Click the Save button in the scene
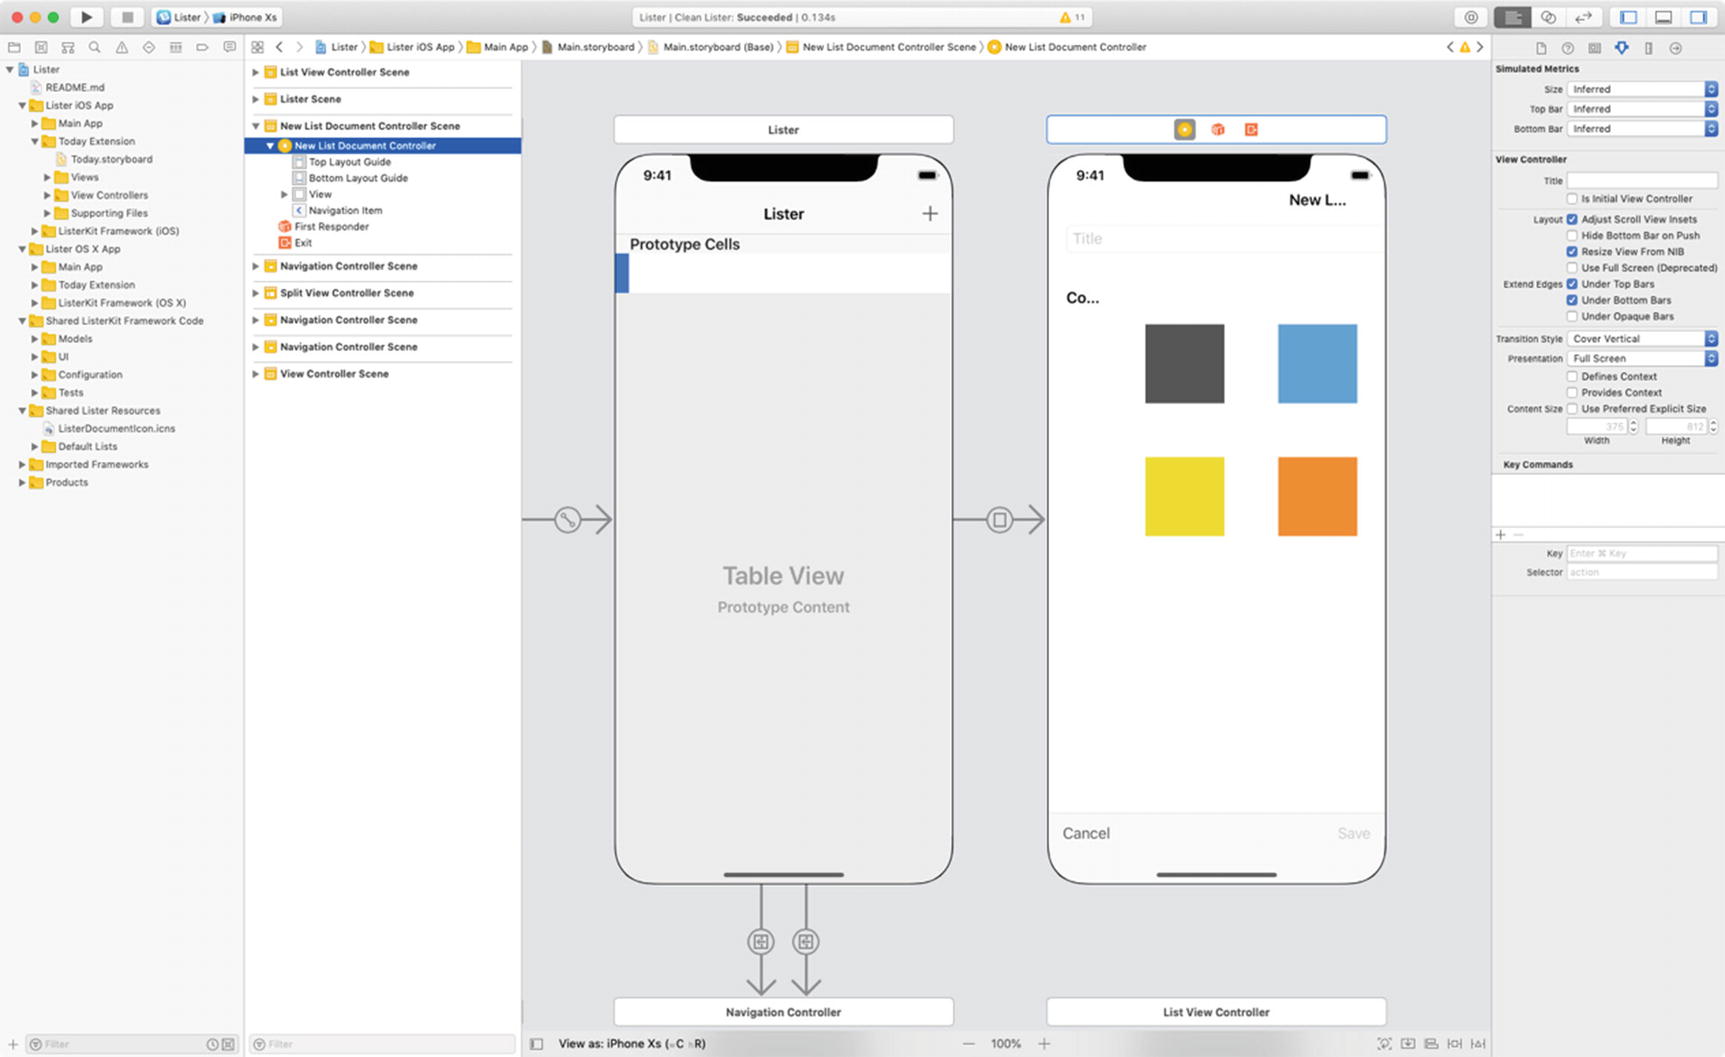This screenshot has height=1057, width=1725. click(x=1353, y=833)
